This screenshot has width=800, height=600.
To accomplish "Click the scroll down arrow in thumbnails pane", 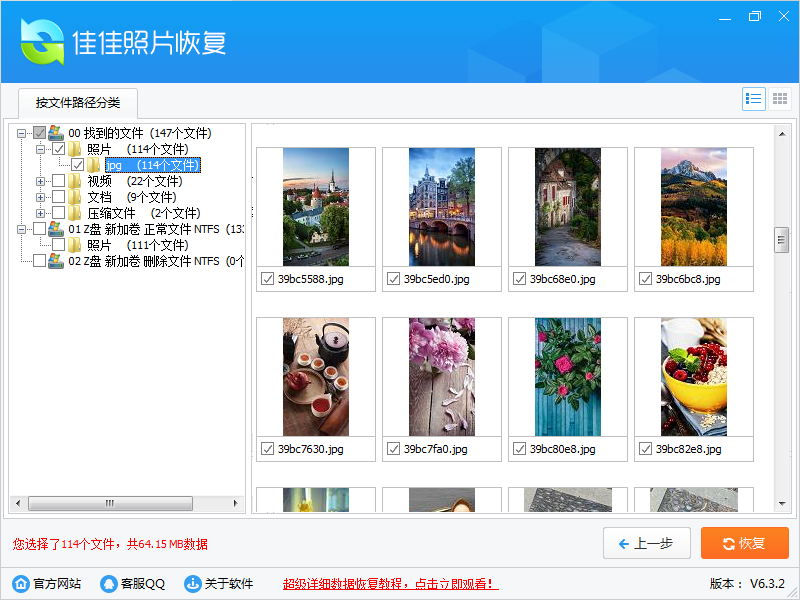I will pos(782,504).
